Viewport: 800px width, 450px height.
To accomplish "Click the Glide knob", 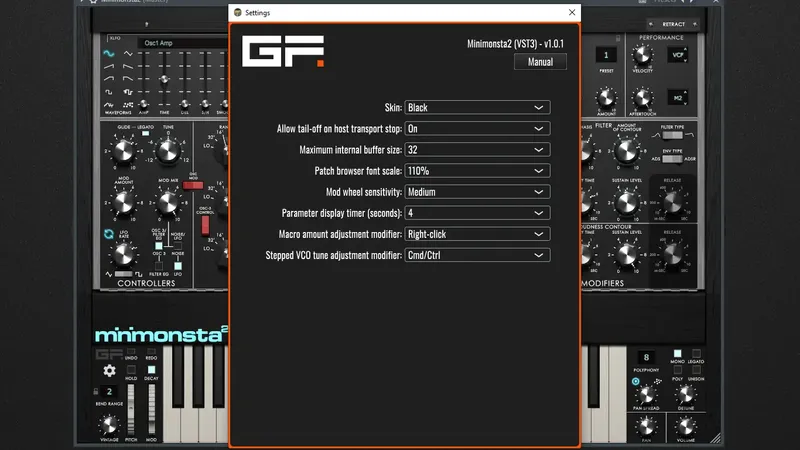I will 123,151.
